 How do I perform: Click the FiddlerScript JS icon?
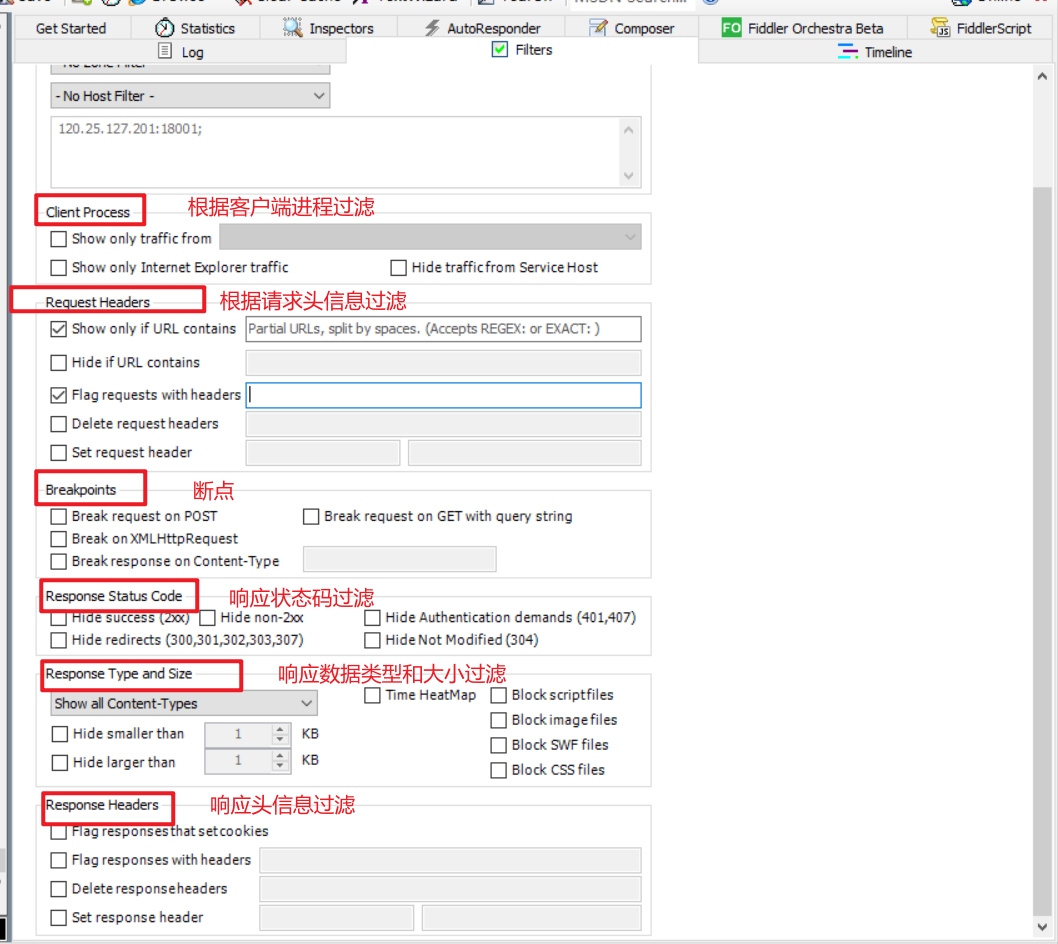point(940,28)
